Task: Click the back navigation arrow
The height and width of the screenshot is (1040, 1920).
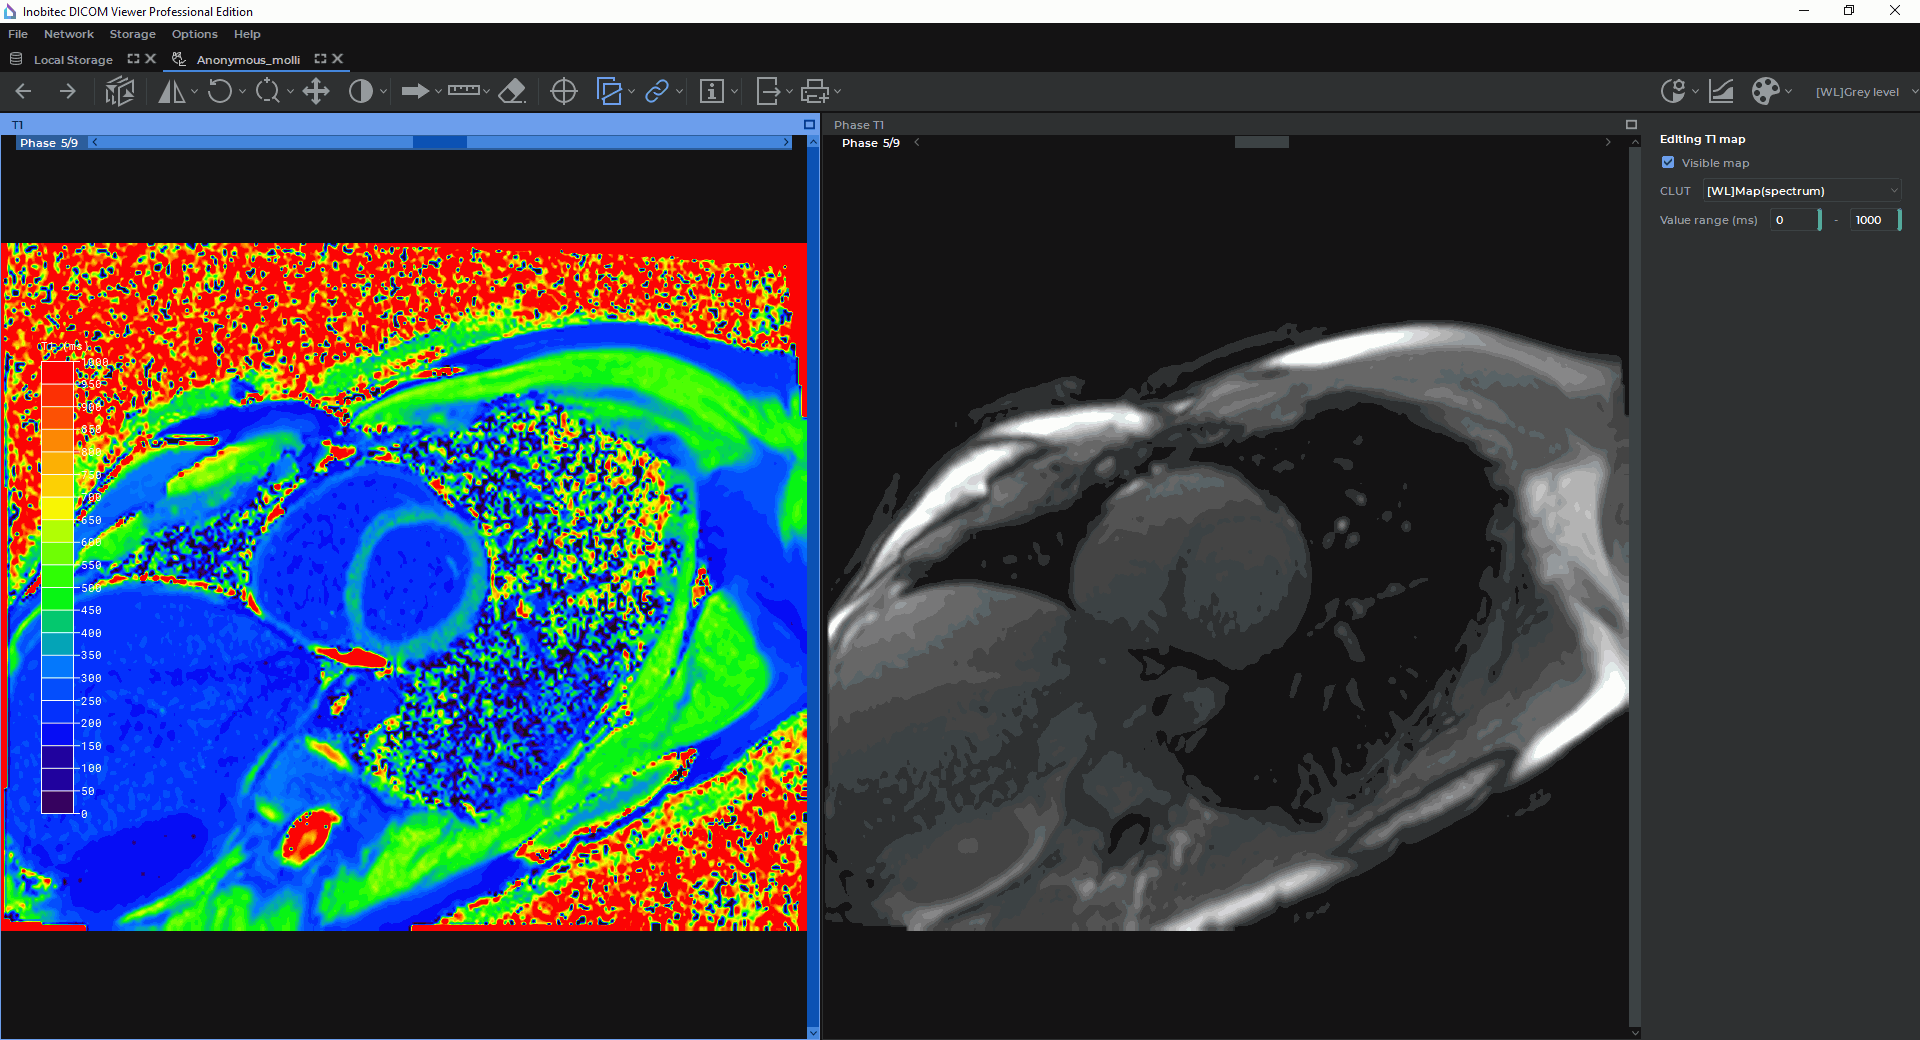Action: [24, 92]
